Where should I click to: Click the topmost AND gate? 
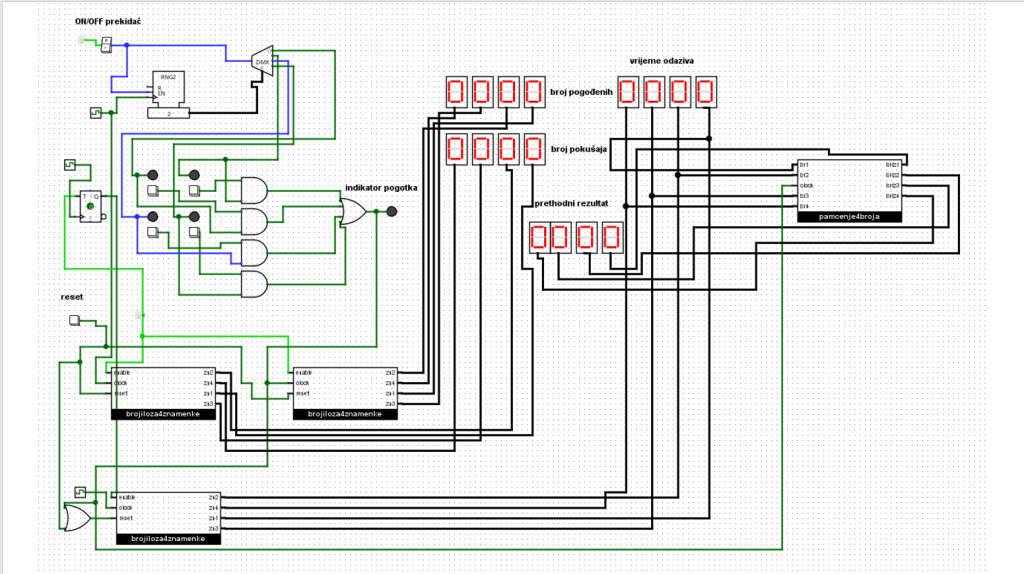click(x=254, y=189)
